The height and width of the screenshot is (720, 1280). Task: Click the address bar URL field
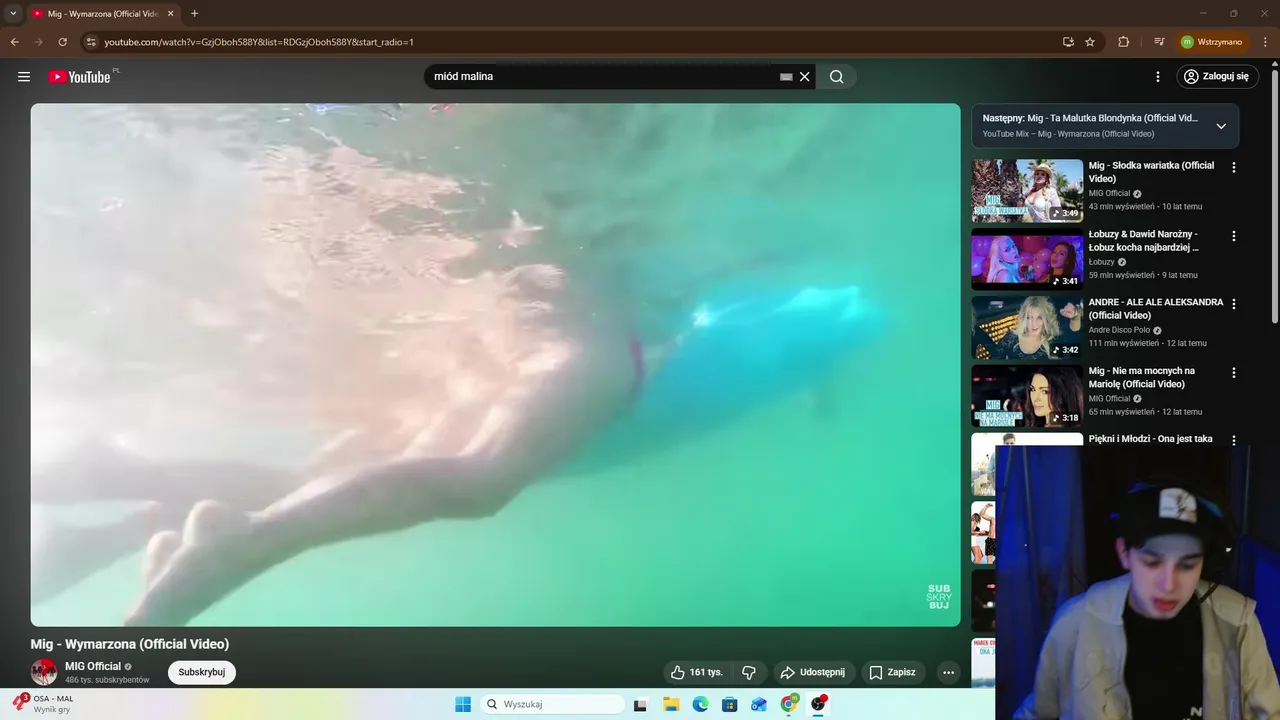tap(570, 42)
